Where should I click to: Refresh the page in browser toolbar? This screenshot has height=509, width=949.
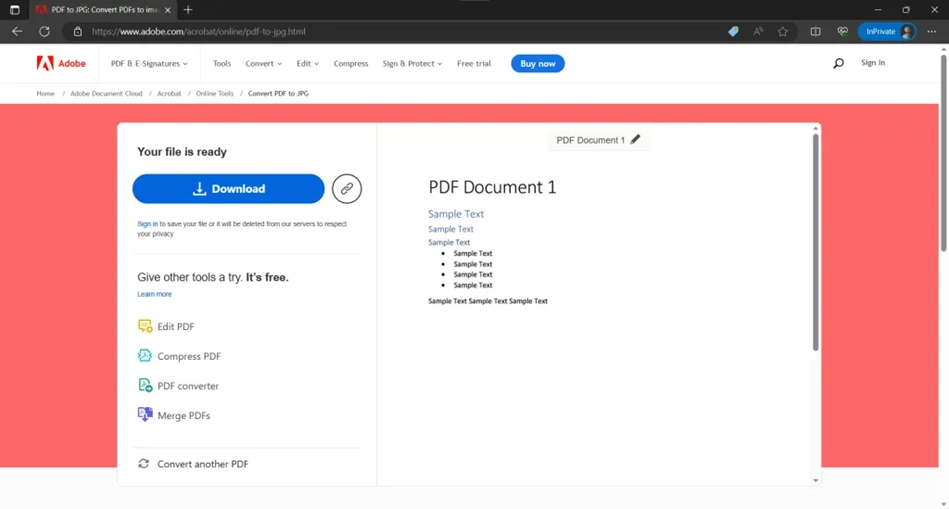(x=44, y=31)
